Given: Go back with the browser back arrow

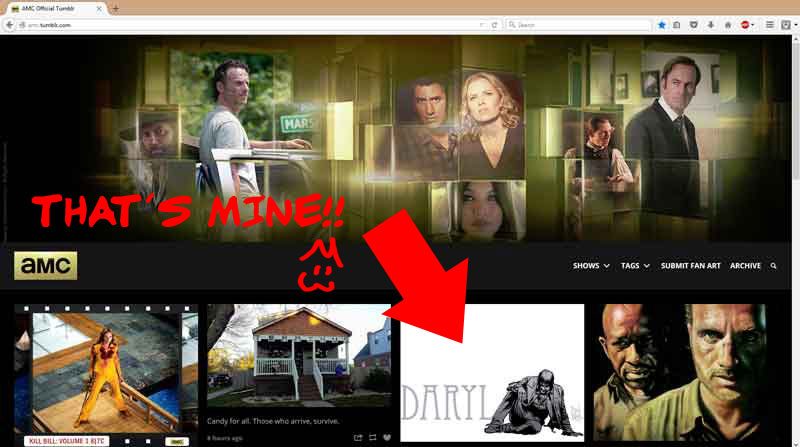Looking at the screenshot, I should pyautogui.click(x=9, y=24).
